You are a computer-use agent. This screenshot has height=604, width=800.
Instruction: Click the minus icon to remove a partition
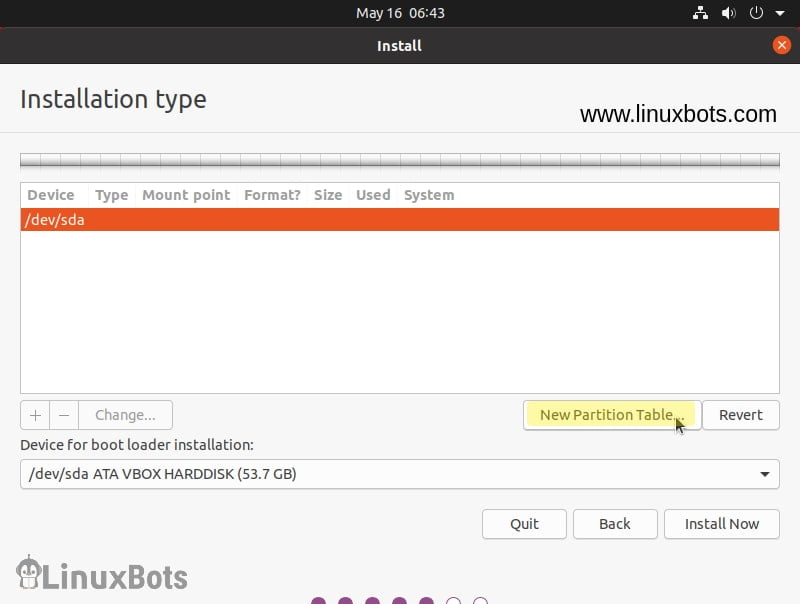point(64,414)
